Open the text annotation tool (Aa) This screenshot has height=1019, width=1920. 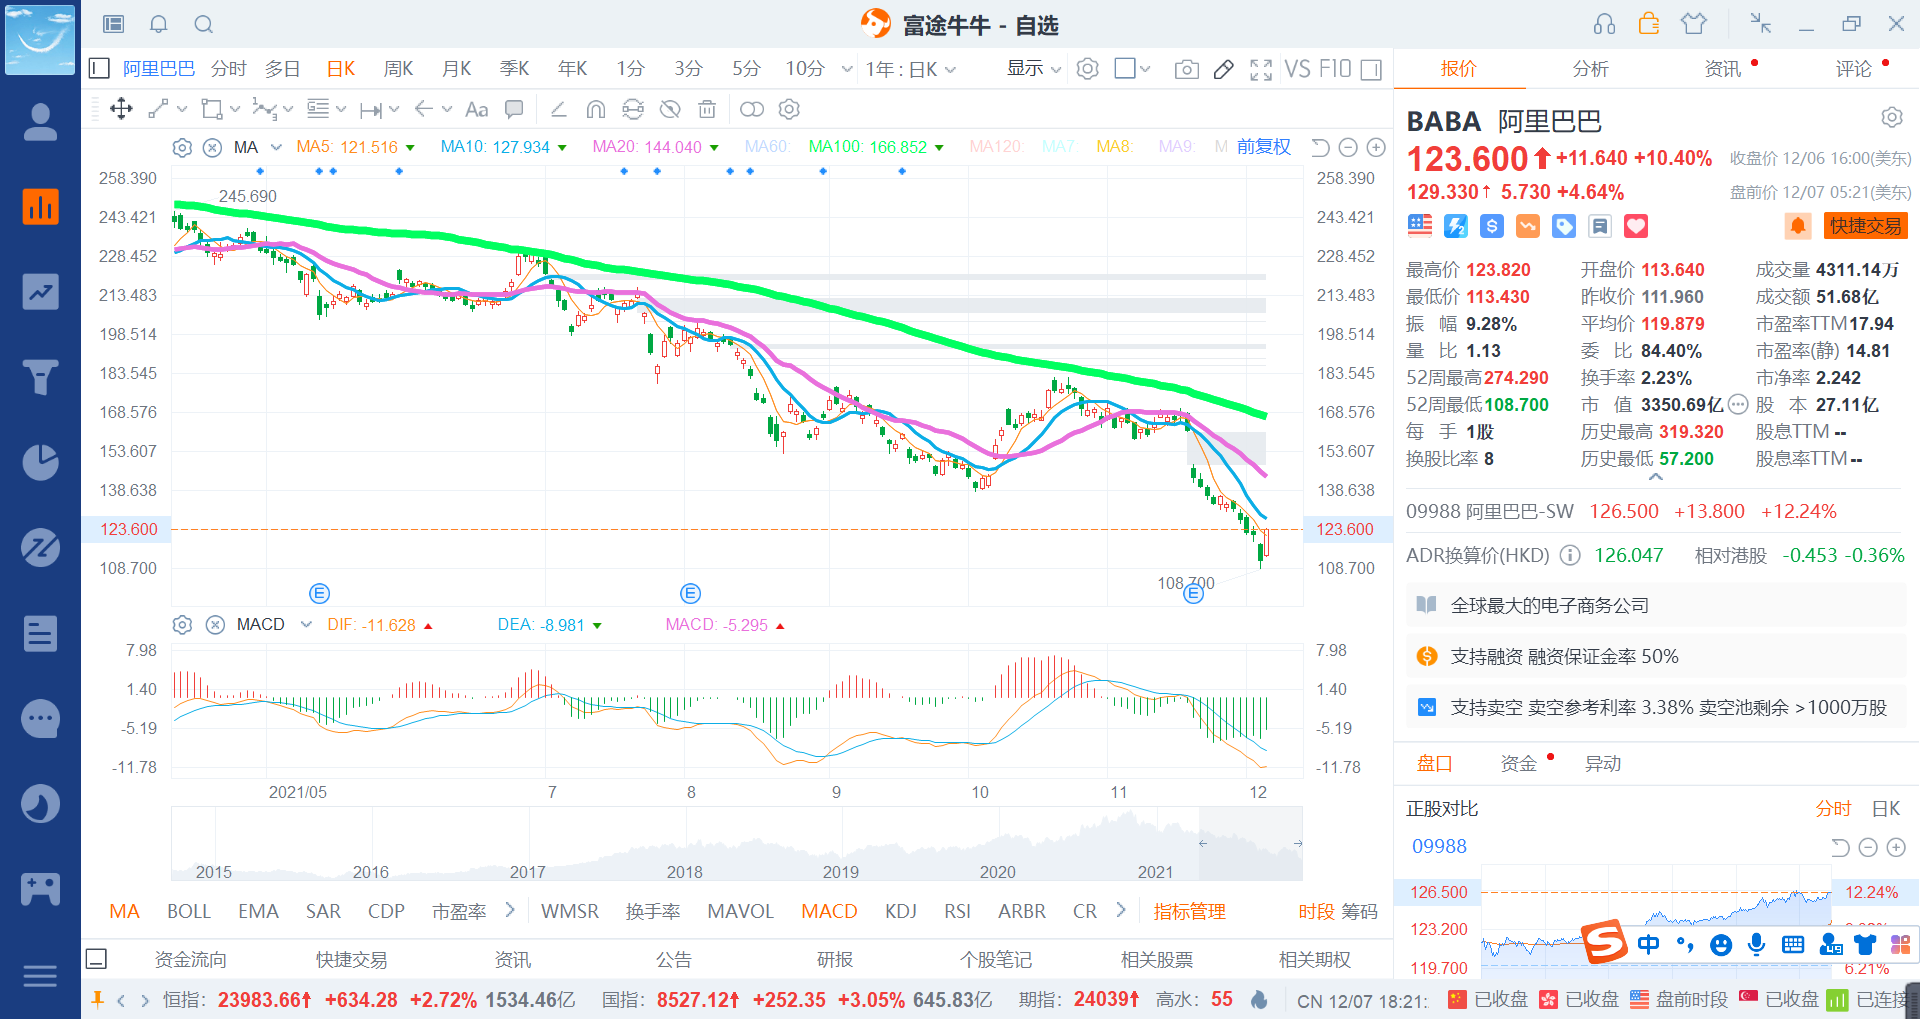[x=477, y=109]
